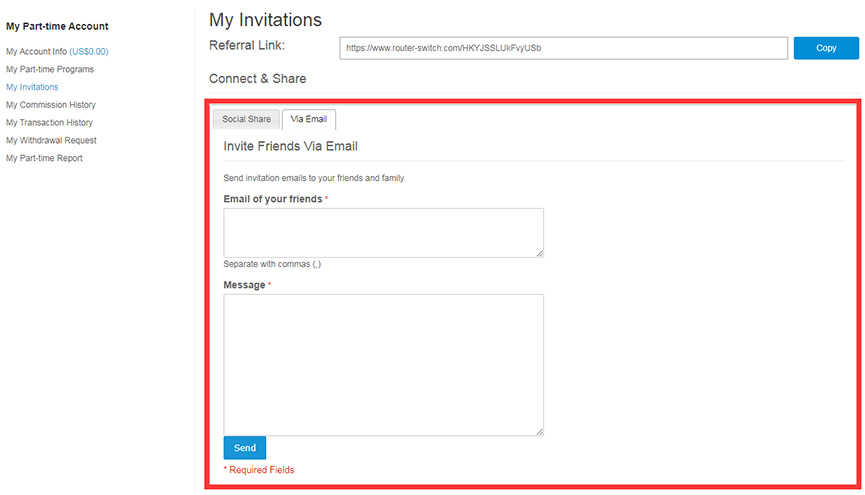Click the 'Email of your friends' label

pyautogui.click(x=273, y=199)
